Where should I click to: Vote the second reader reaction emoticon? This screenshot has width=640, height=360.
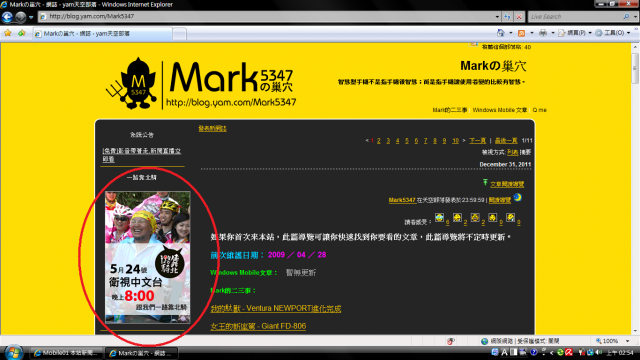[x=457, y=218]
